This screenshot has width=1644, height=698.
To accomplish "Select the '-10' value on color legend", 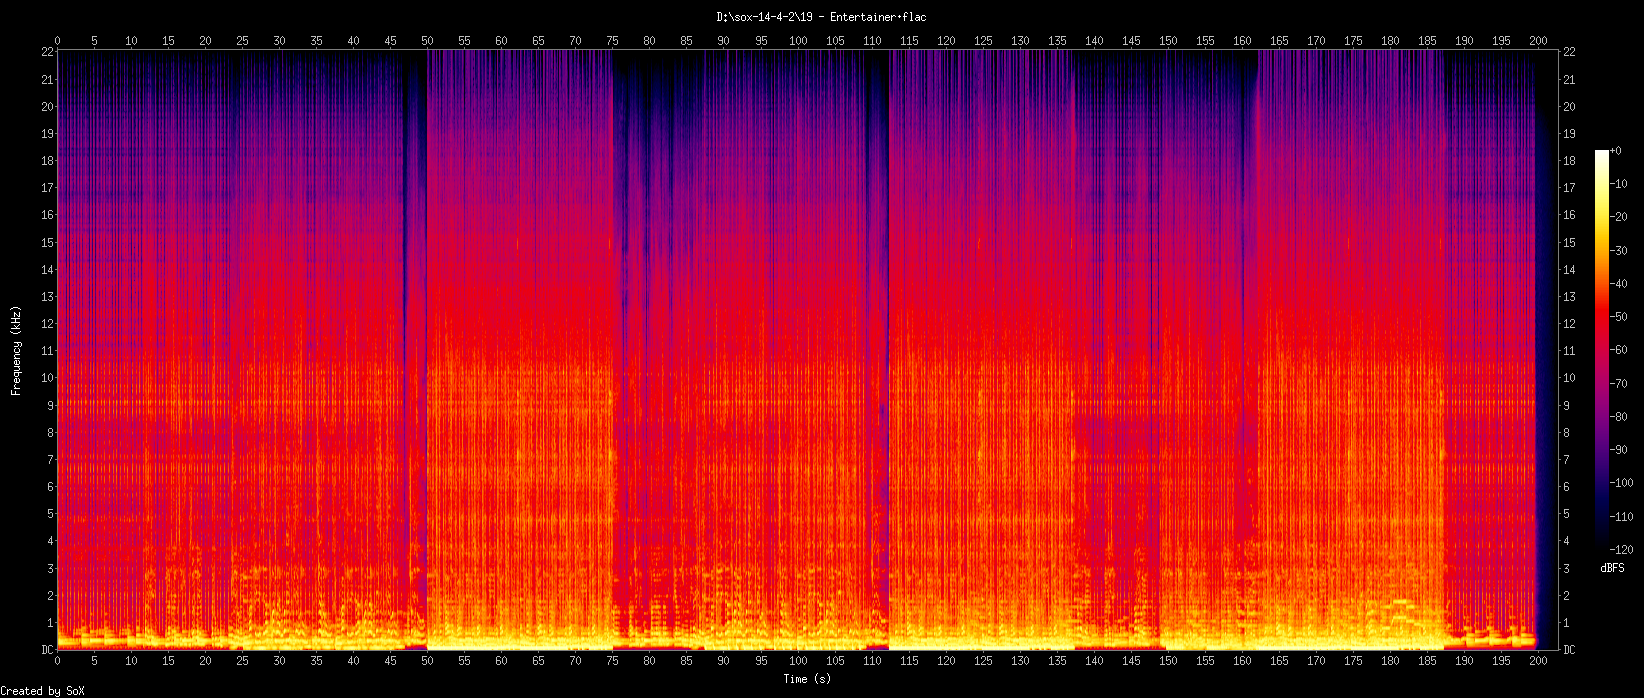I will pyautogui.click(x=1619, y=184).
